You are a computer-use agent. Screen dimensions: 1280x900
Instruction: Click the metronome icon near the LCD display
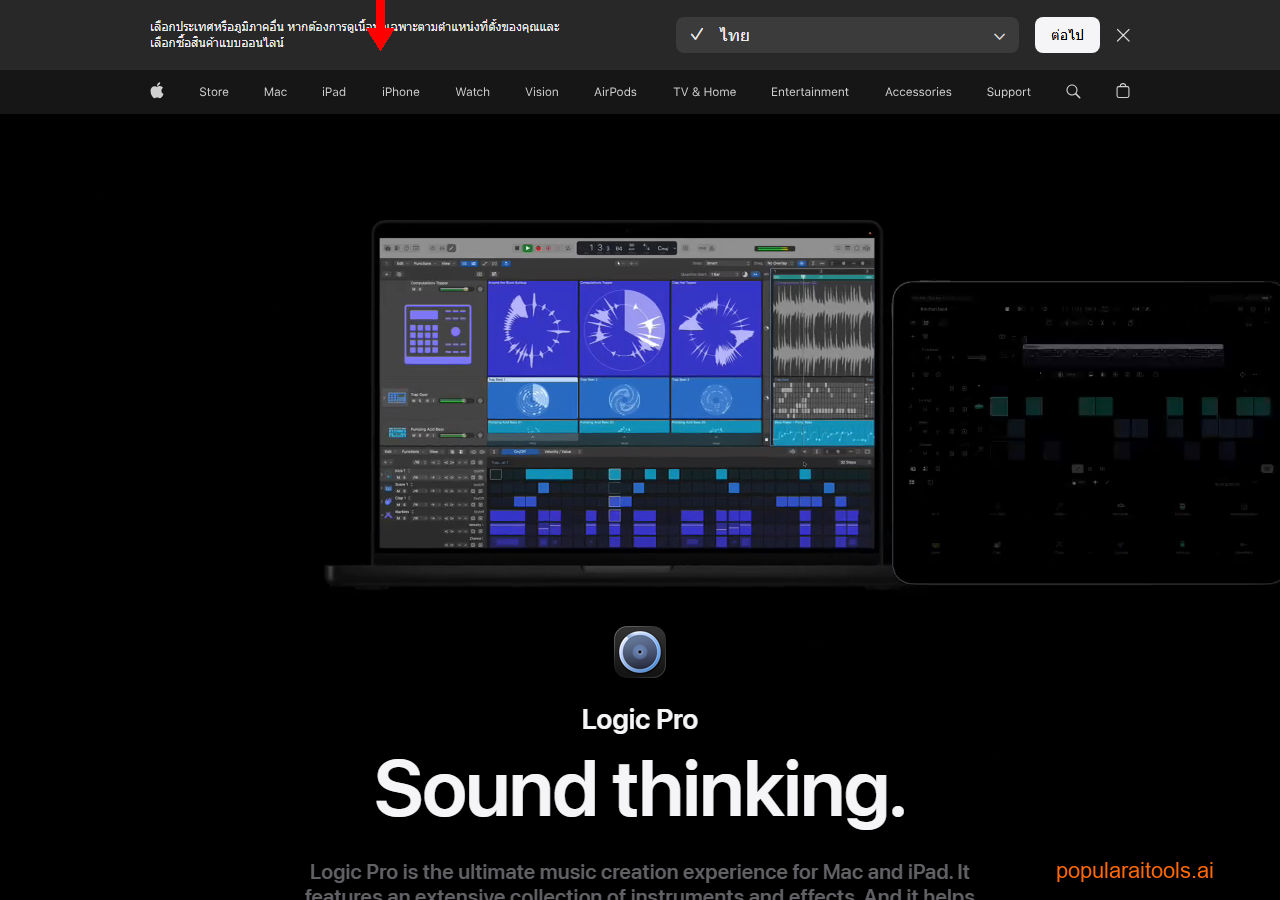(711, 247)
